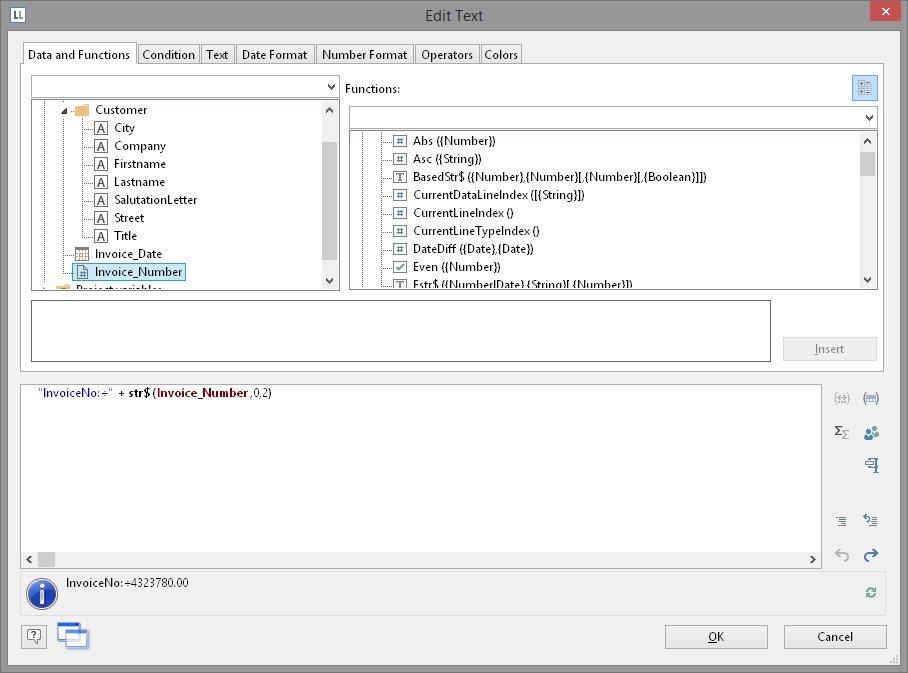908x673 pixels.
Task: Click the overlapping windows icon
Action: tap(73, 635)
